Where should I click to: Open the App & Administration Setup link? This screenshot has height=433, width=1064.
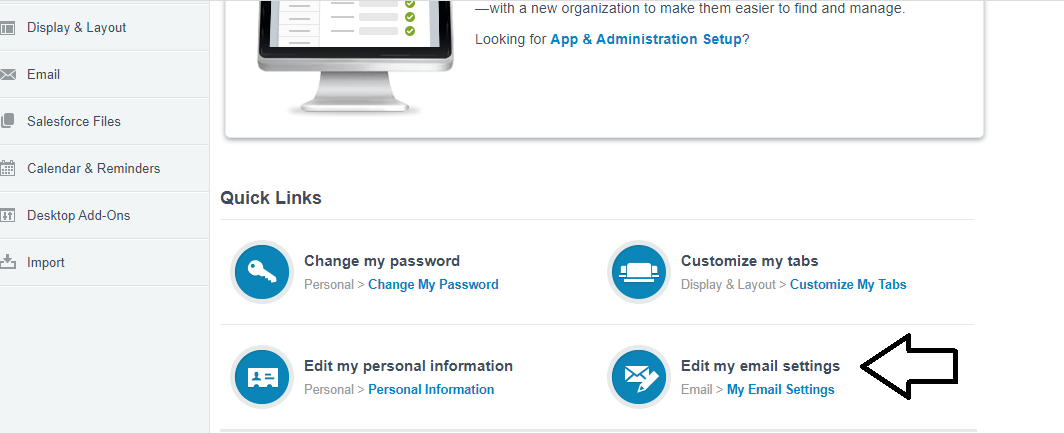[x=646, y=40]
